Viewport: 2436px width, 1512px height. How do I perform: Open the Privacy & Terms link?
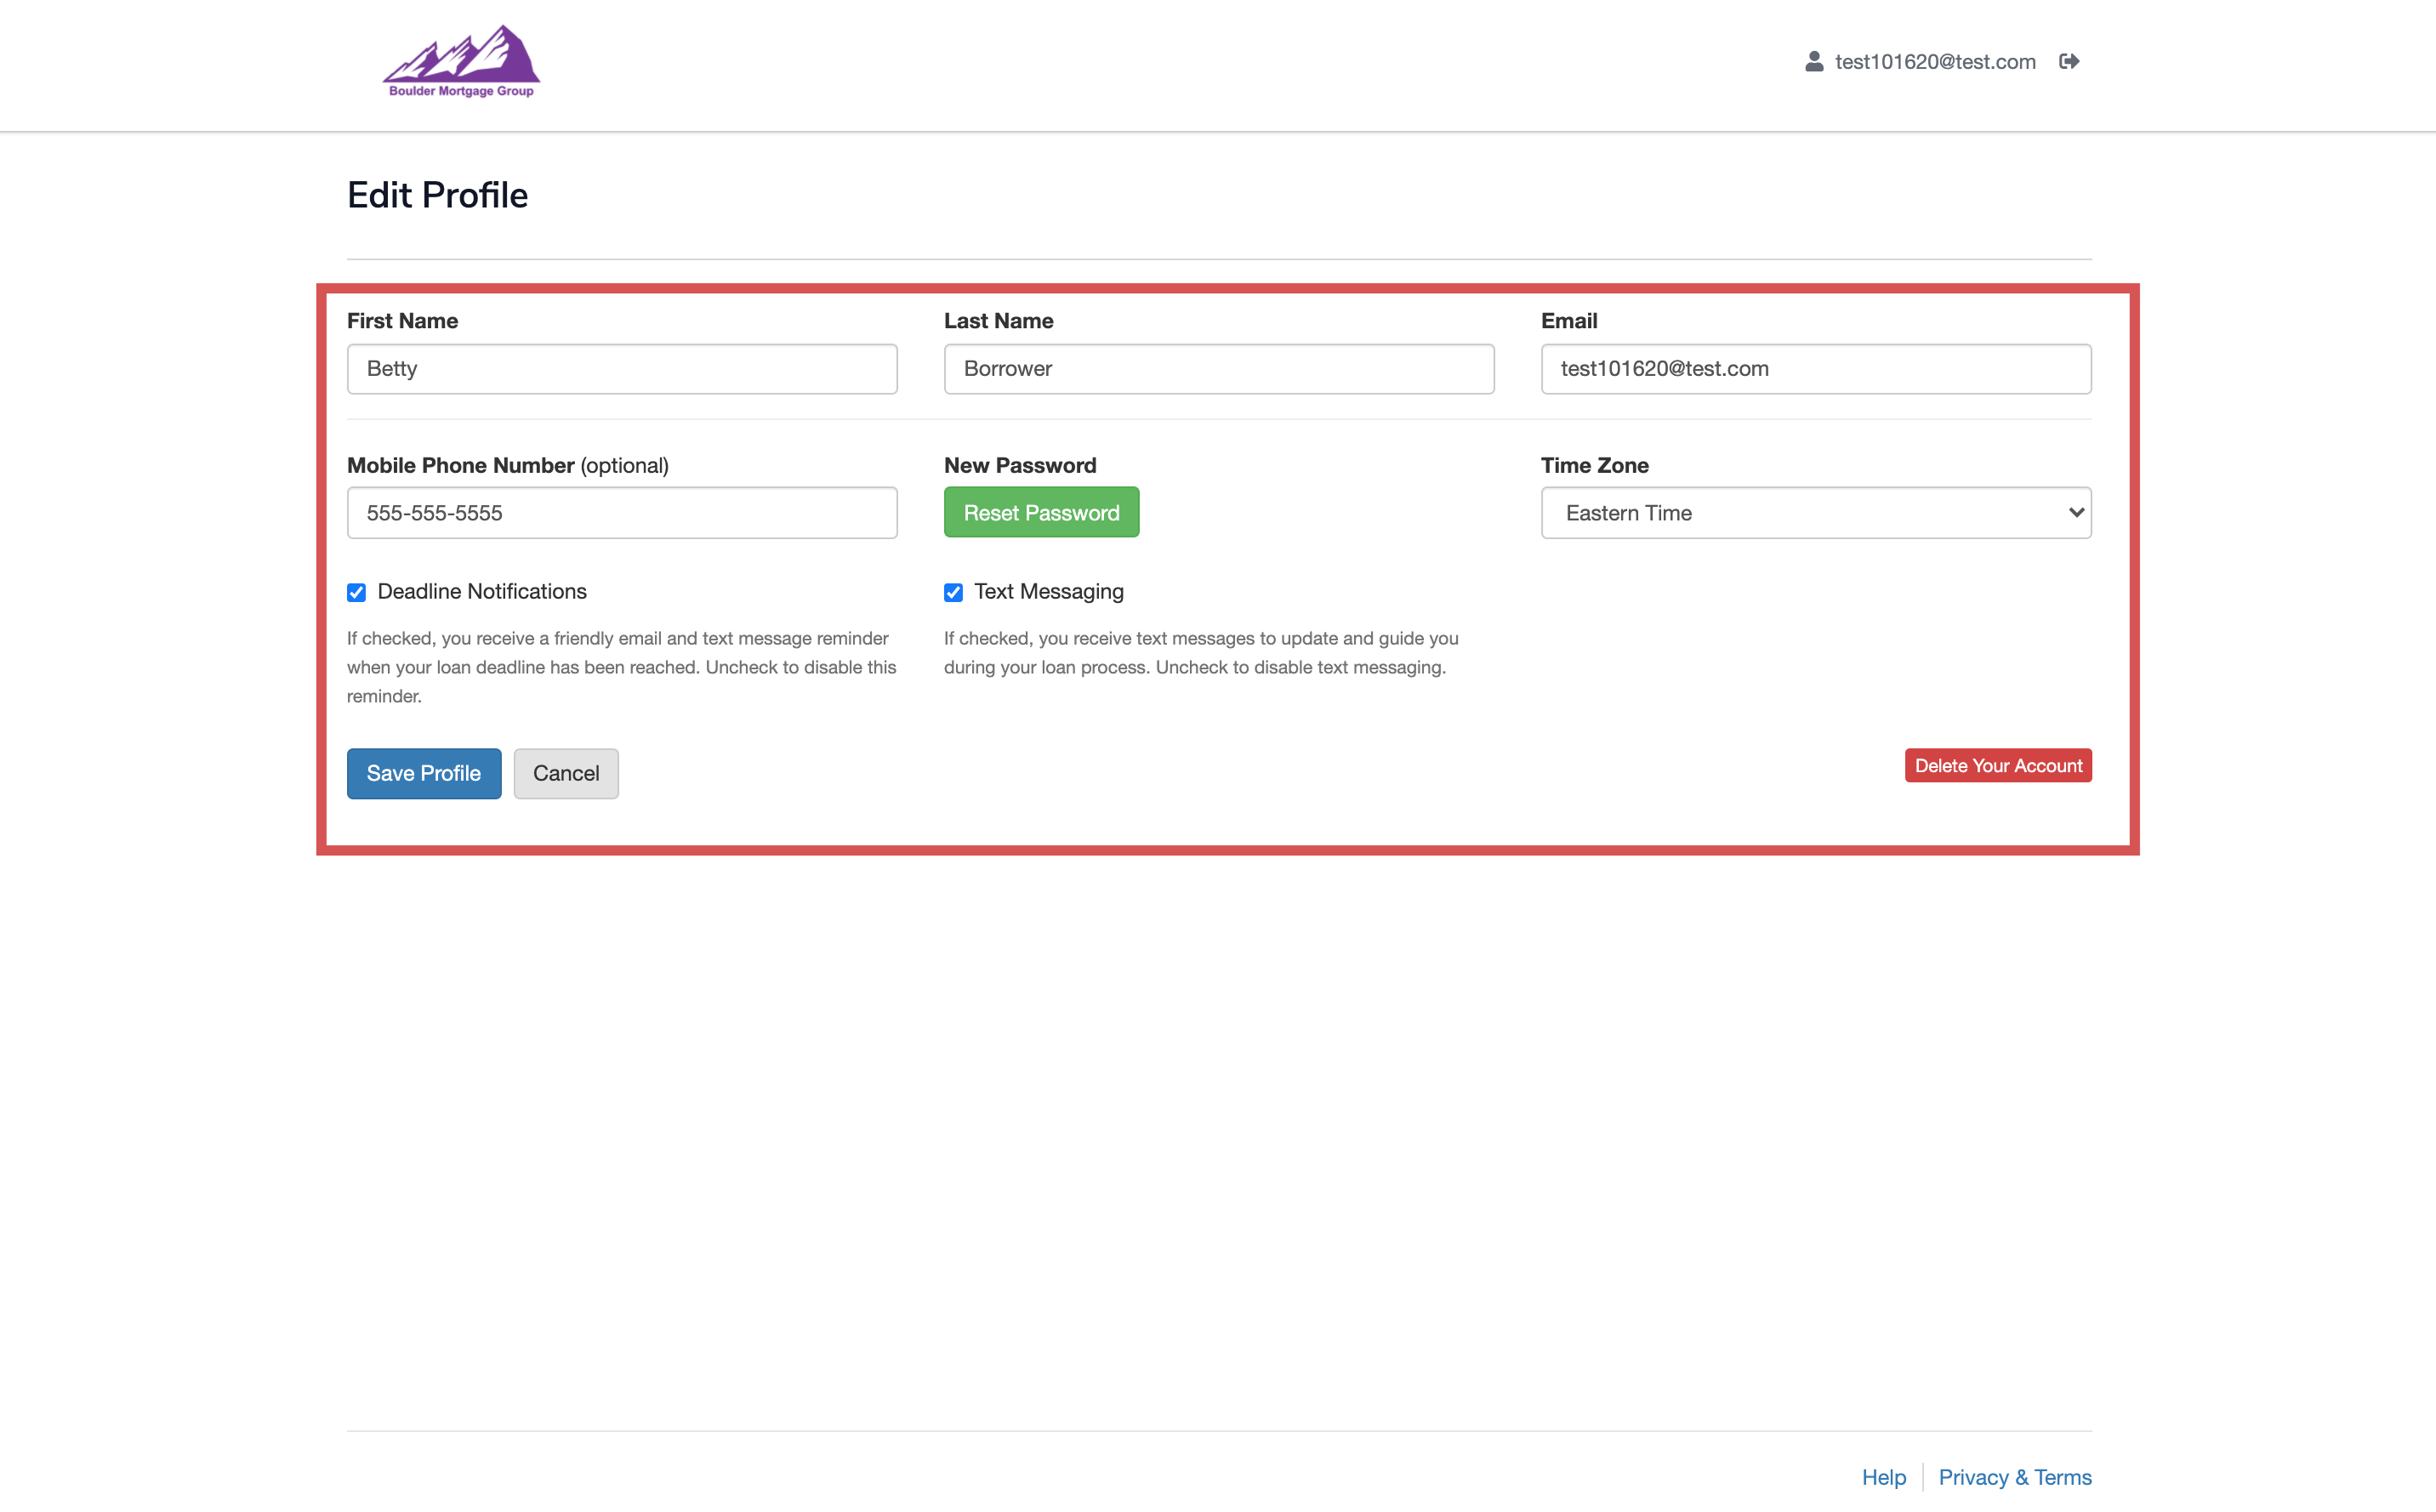click(2014, 1477)
